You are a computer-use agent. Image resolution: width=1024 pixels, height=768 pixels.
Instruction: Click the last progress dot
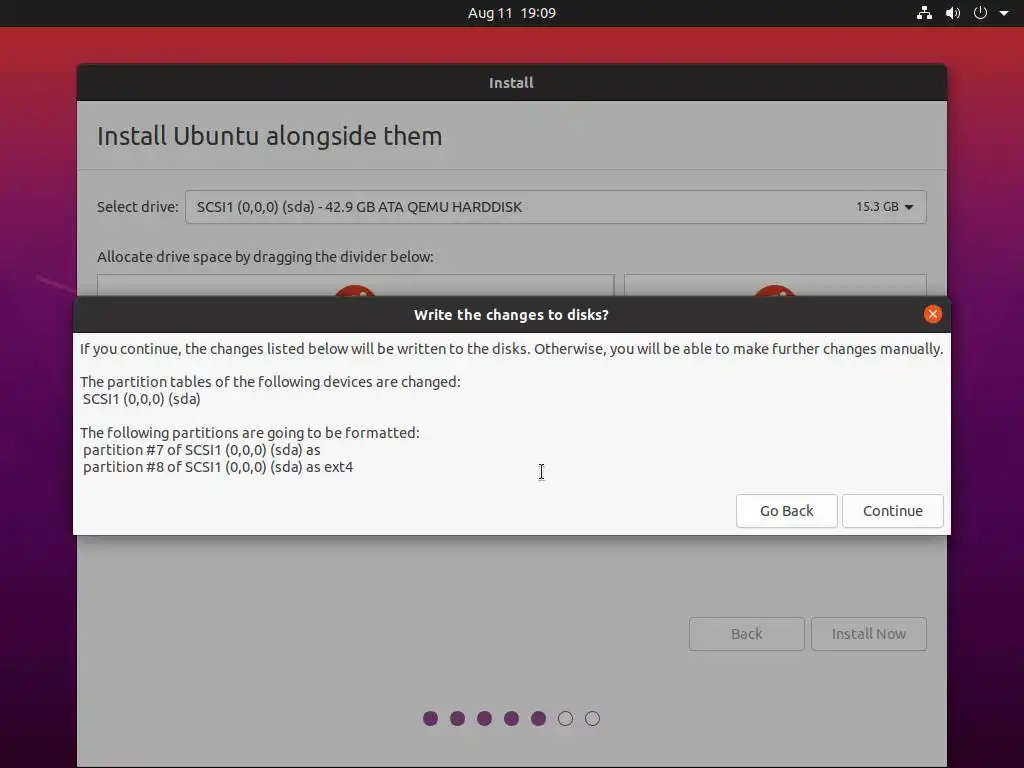coord(592,718)
